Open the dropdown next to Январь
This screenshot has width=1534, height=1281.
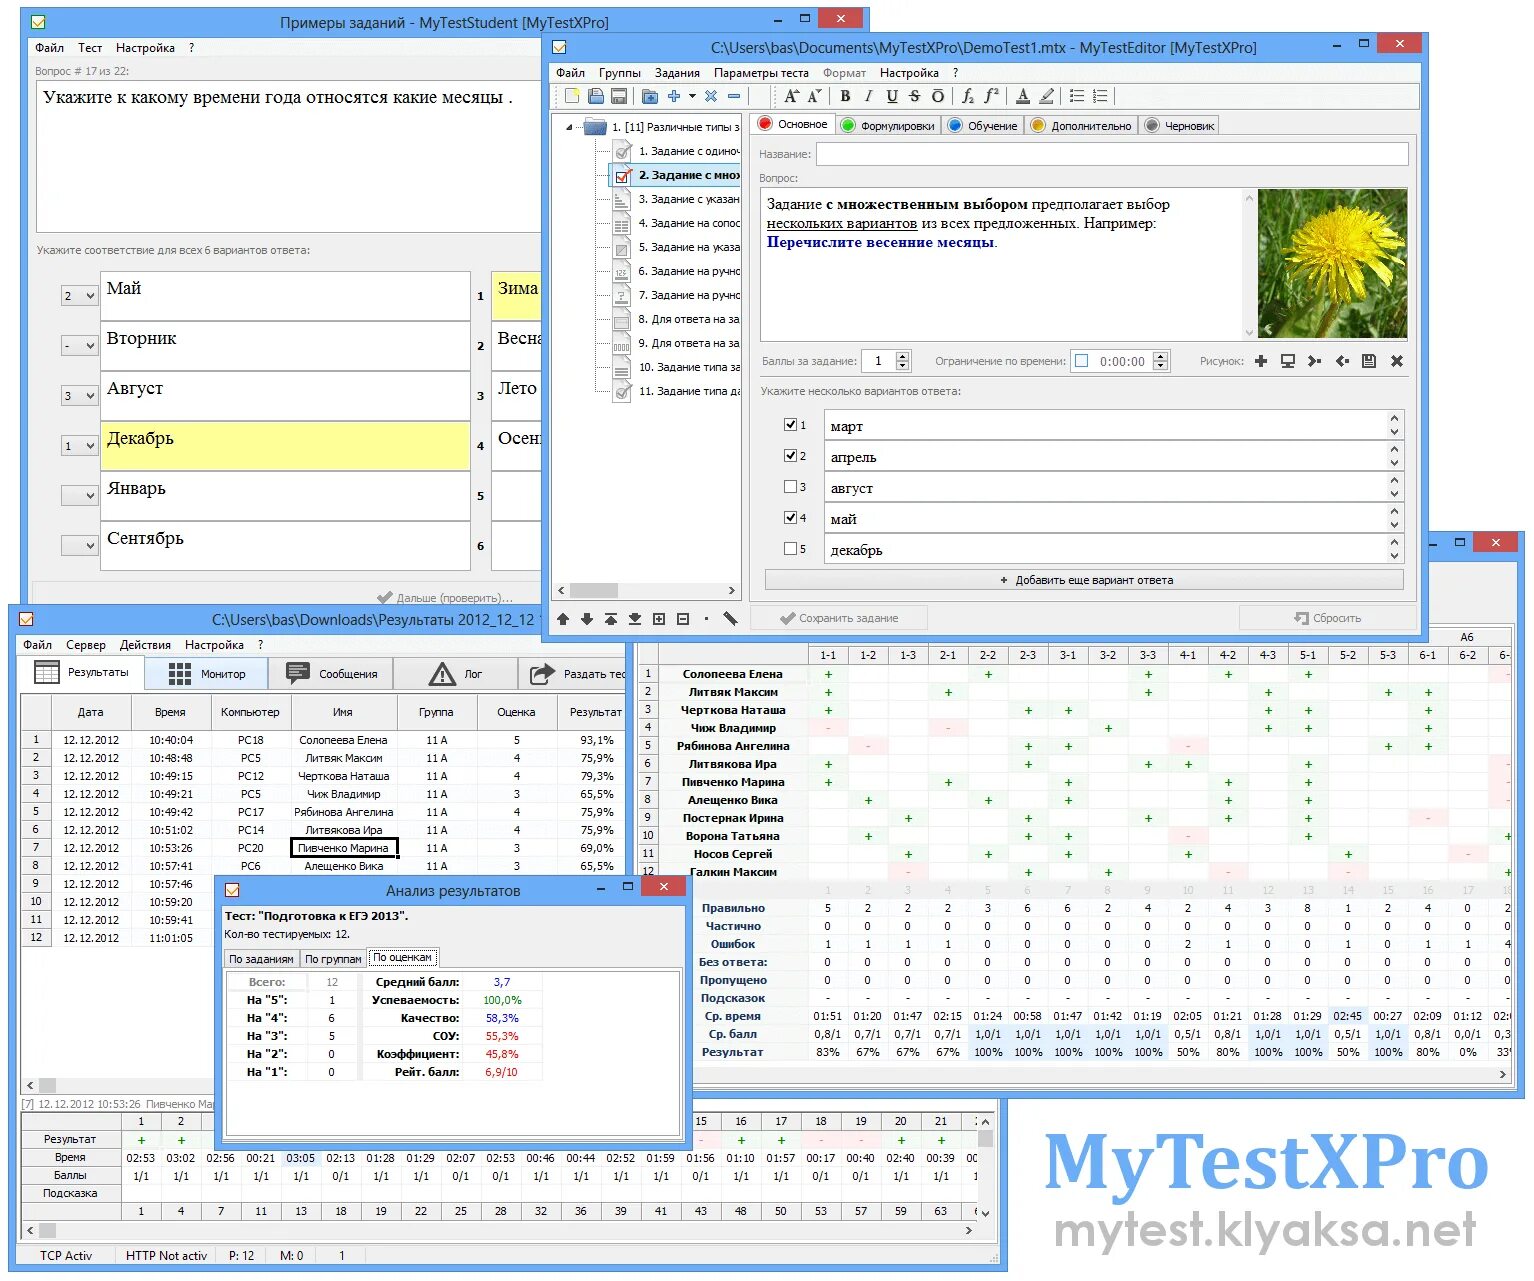click(79, 496)
